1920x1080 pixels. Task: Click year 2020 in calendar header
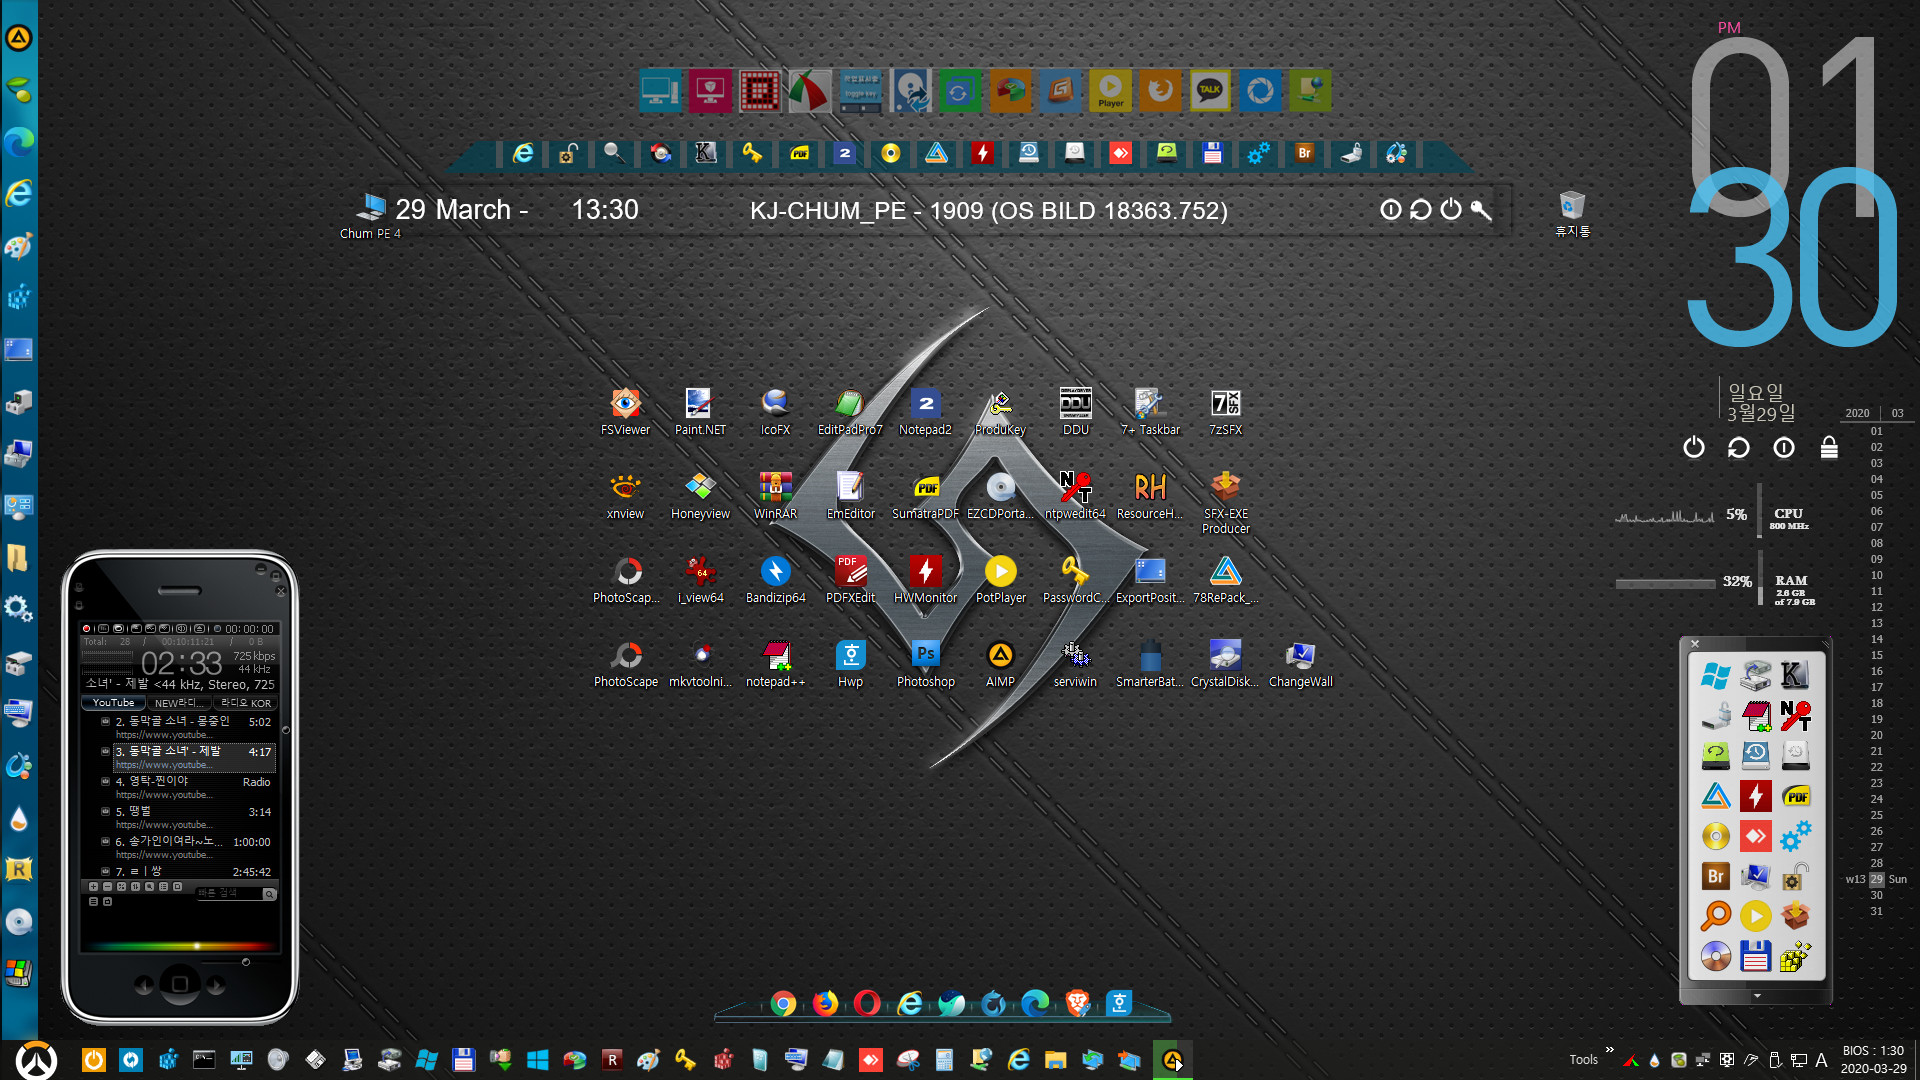pos(1857,413)
